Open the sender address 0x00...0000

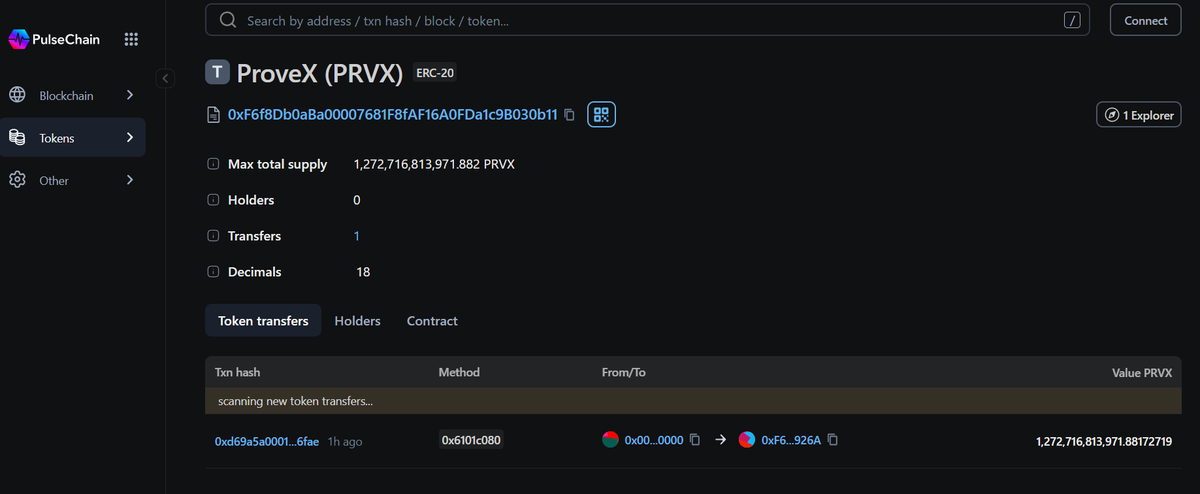click(x=654, y=440)
